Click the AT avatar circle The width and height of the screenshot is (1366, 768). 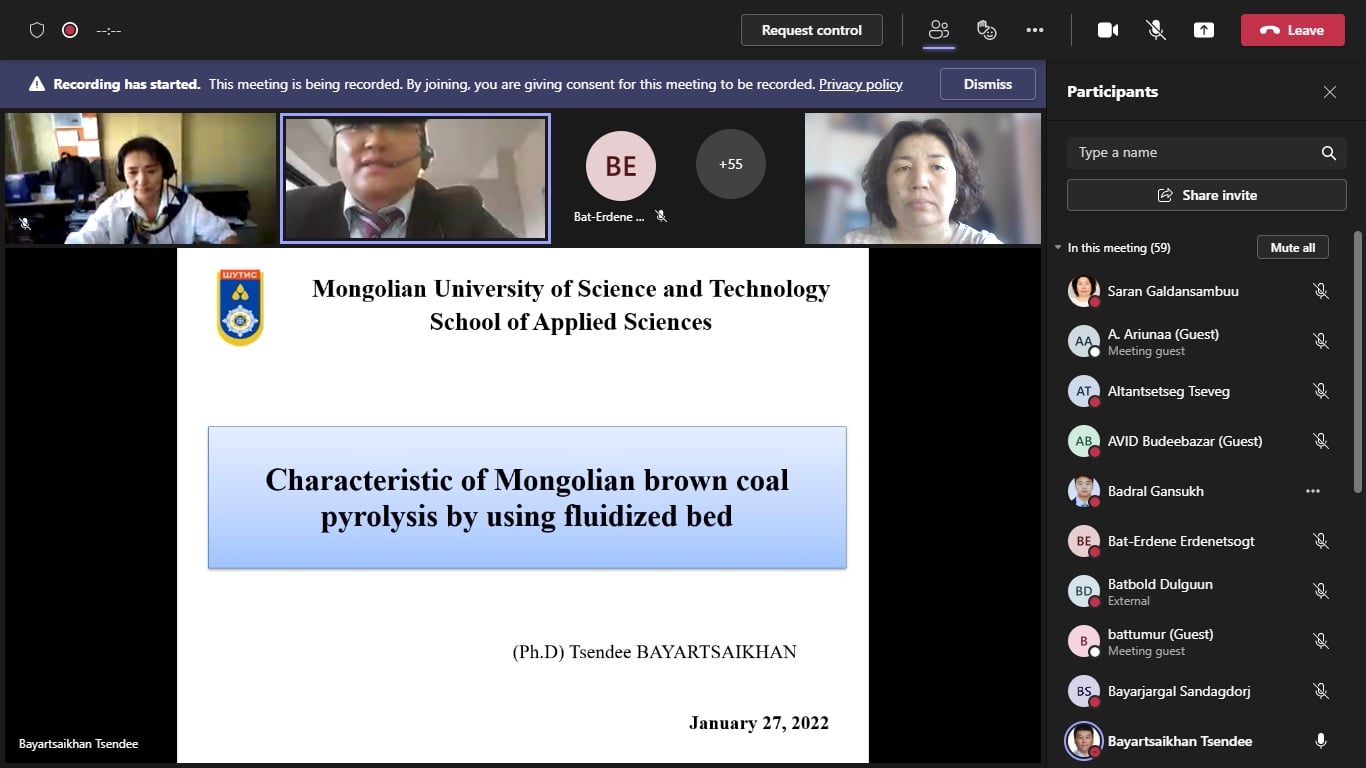[1084, 391]
